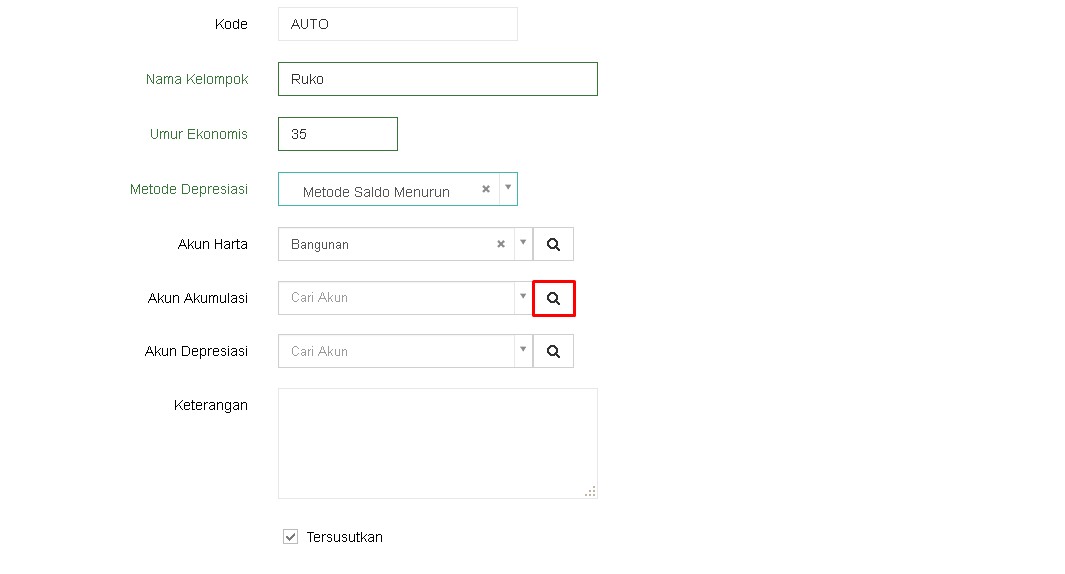Click the Metode Saldo Menurun selected value

click(376, 191)
